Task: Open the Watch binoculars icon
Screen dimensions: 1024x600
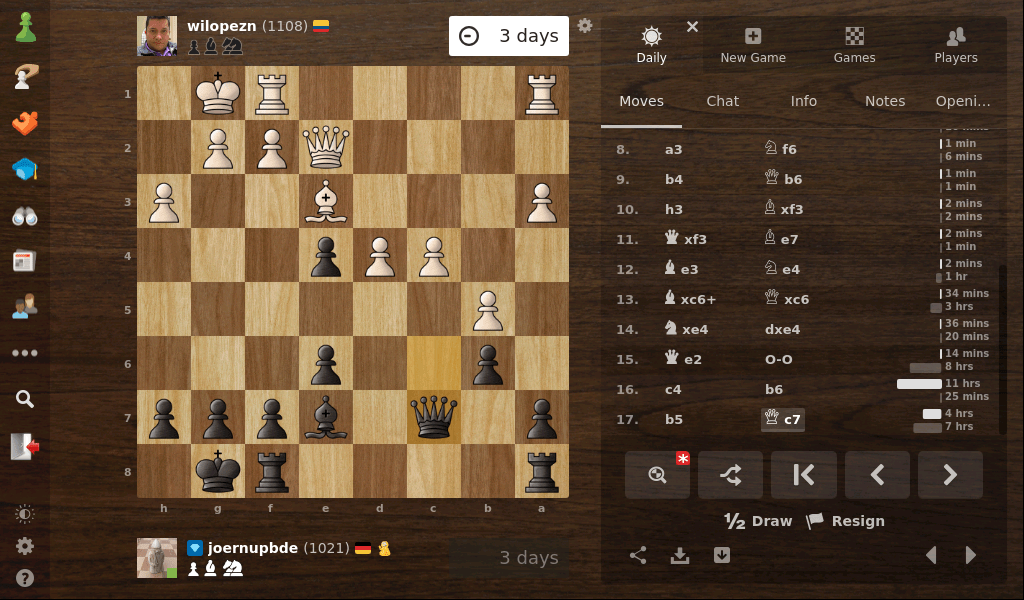Action: click(25, 216)
